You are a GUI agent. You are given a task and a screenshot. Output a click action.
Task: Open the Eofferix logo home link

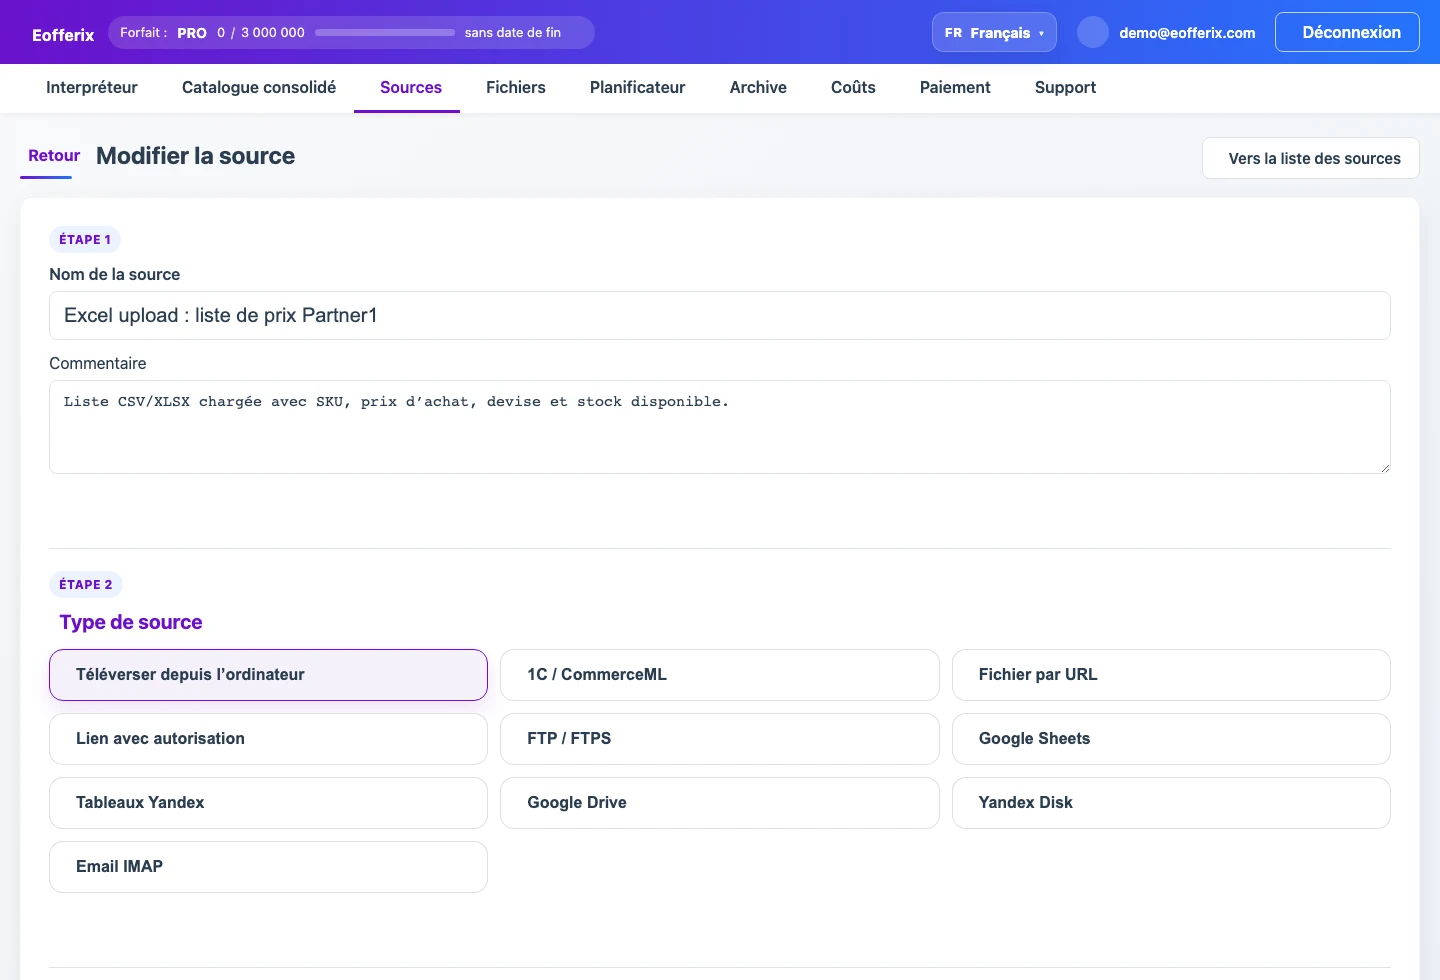[63, 35]
